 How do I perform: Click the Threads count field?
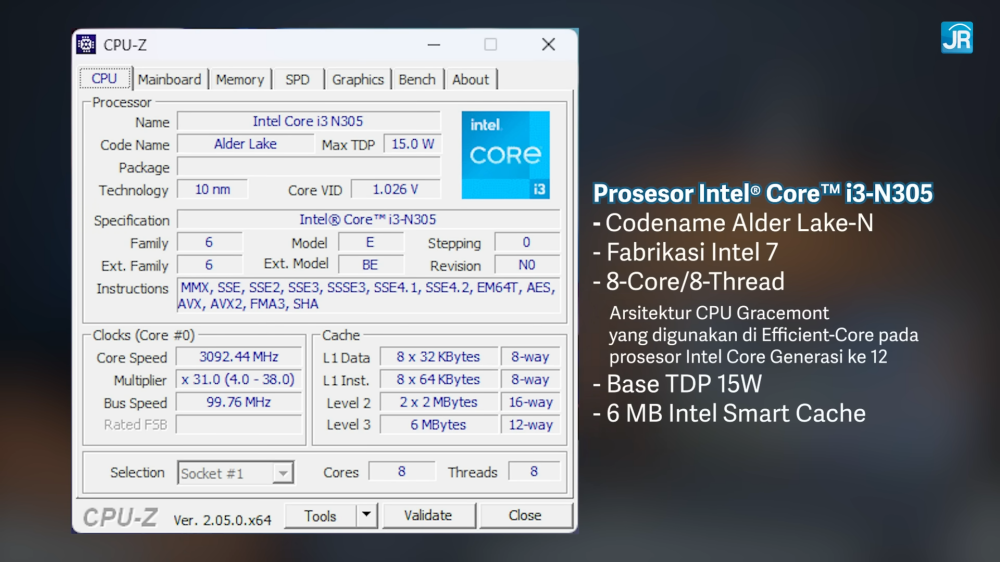tap(534, 471)
